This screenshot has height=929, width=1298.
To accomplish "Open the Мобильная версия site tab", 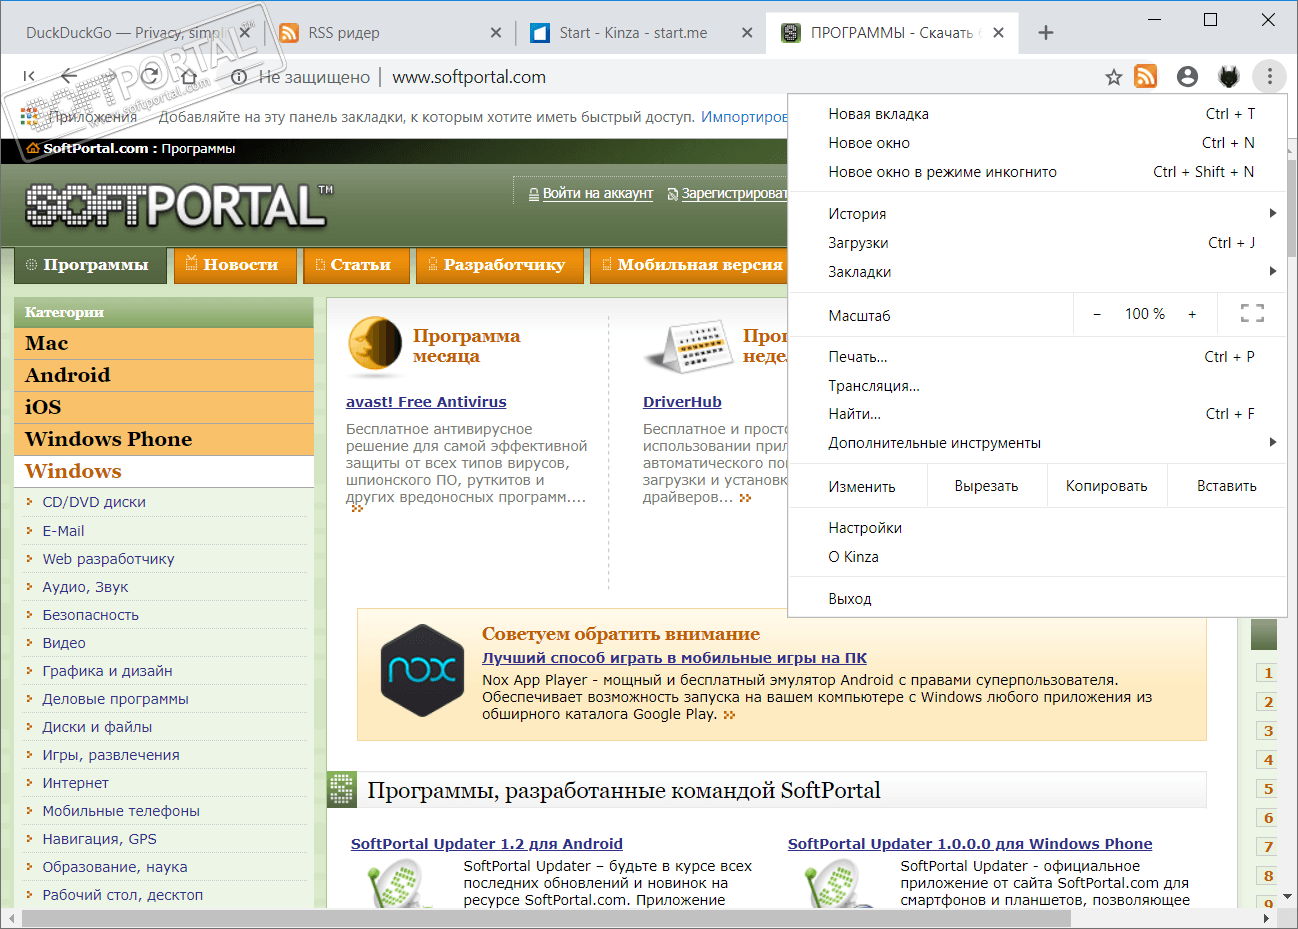I will (690, 265).
